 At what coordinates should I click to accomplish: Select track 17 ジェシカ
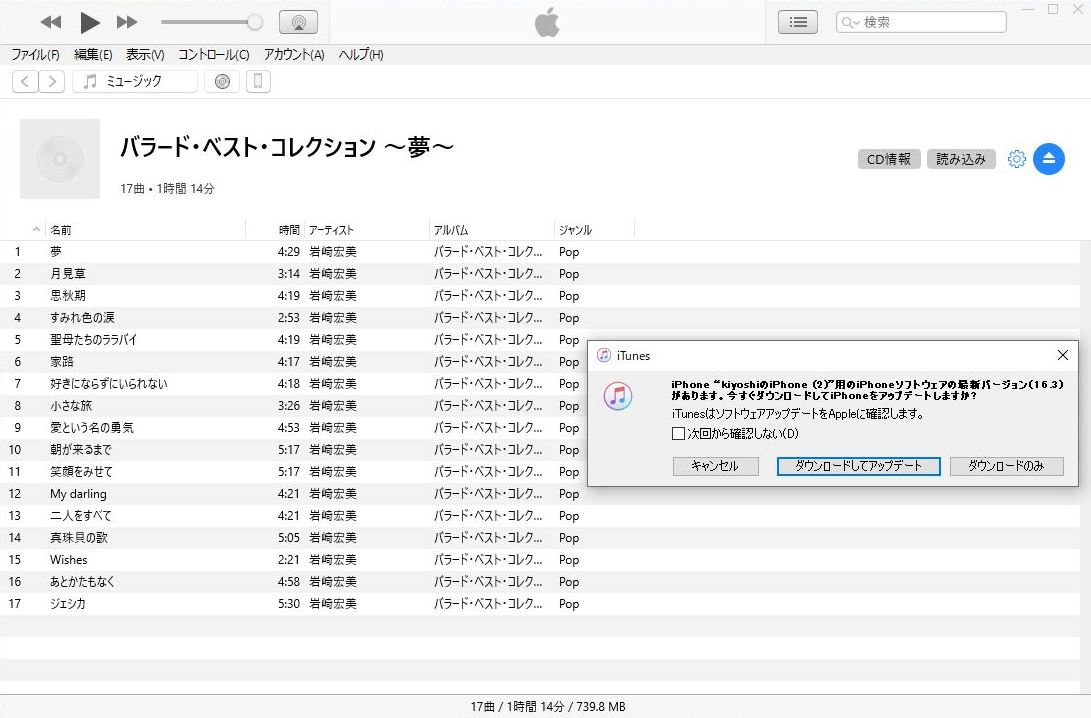[x=540, y=604]
